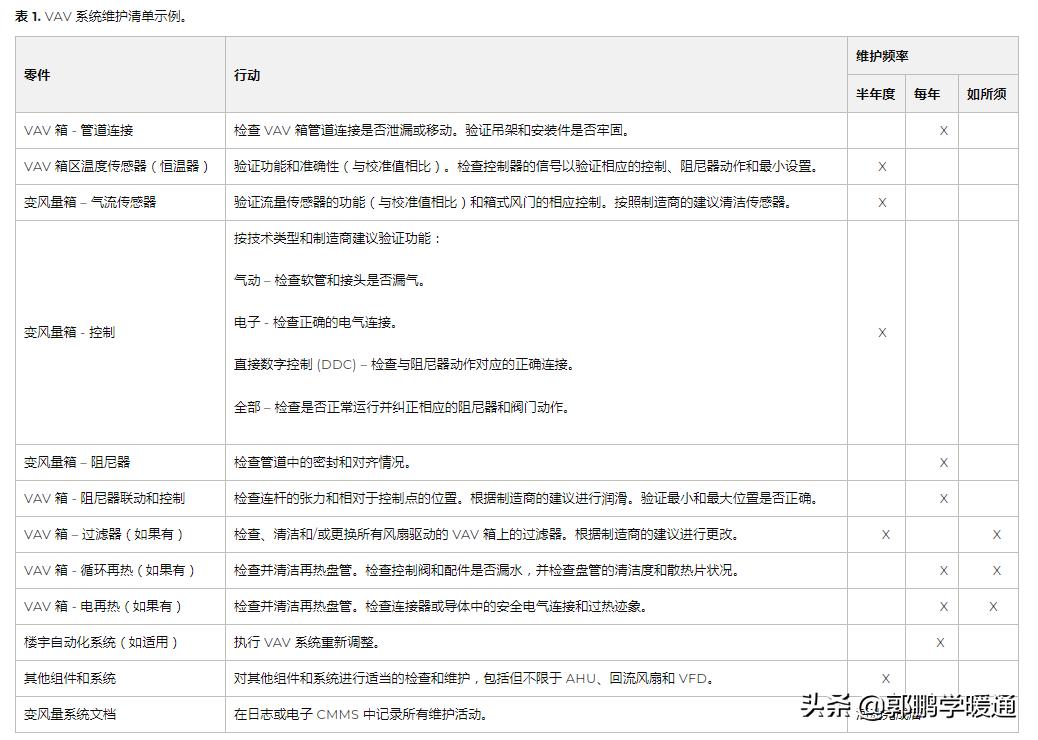点击电再热行「如所须」列的 X 标记
The height and width of the screenshot is (740, 1038).
pyautogui.click(x=992, y=606)
